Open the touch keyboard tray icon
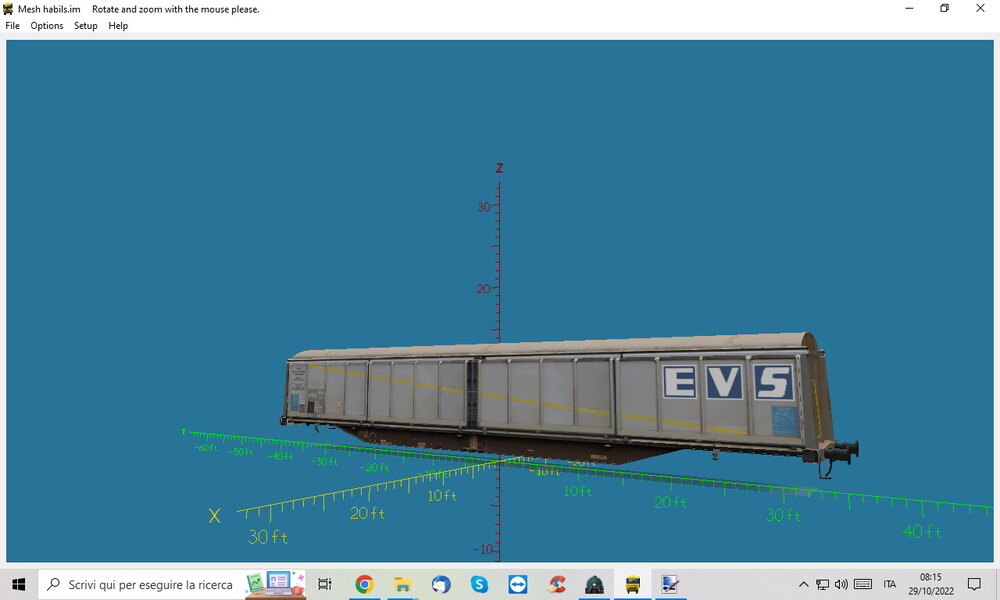Screen dimensions: 1000x600 [863, 584]
